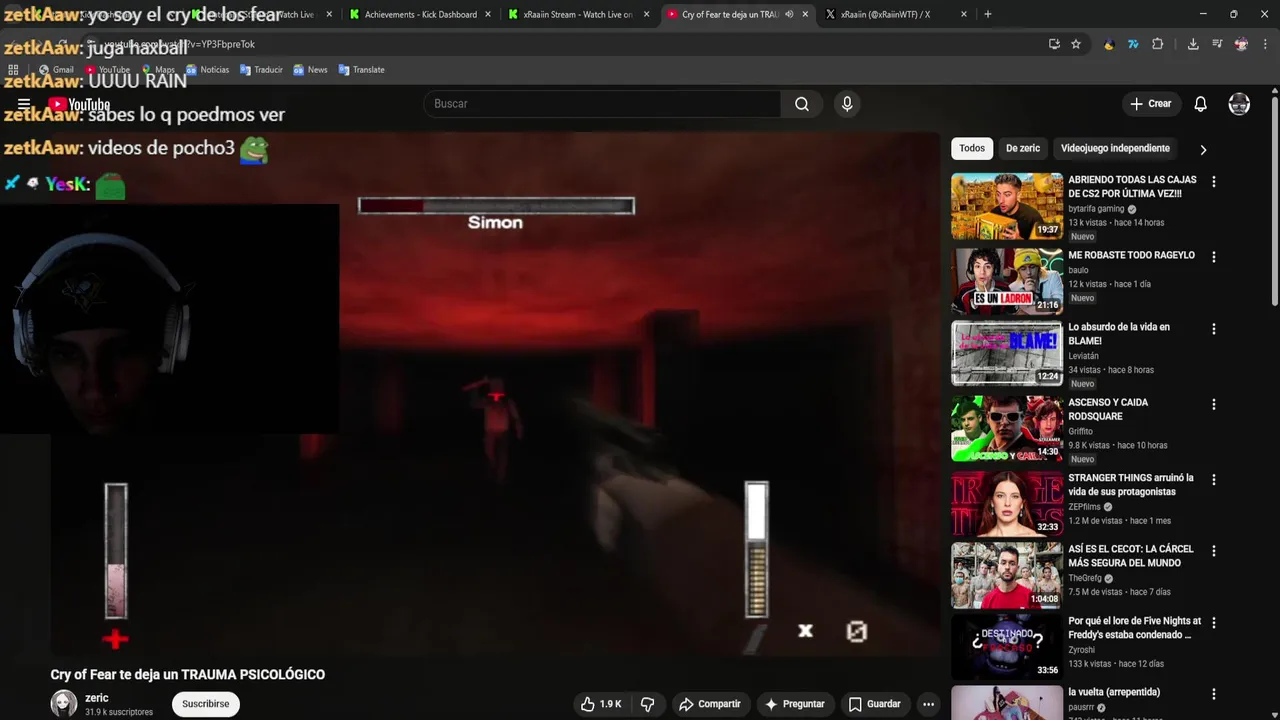Image resolution: width=1280 pixels, height=720 pixels.
Task: Open Chrome media controls icon
Action: pos(1217,44)
